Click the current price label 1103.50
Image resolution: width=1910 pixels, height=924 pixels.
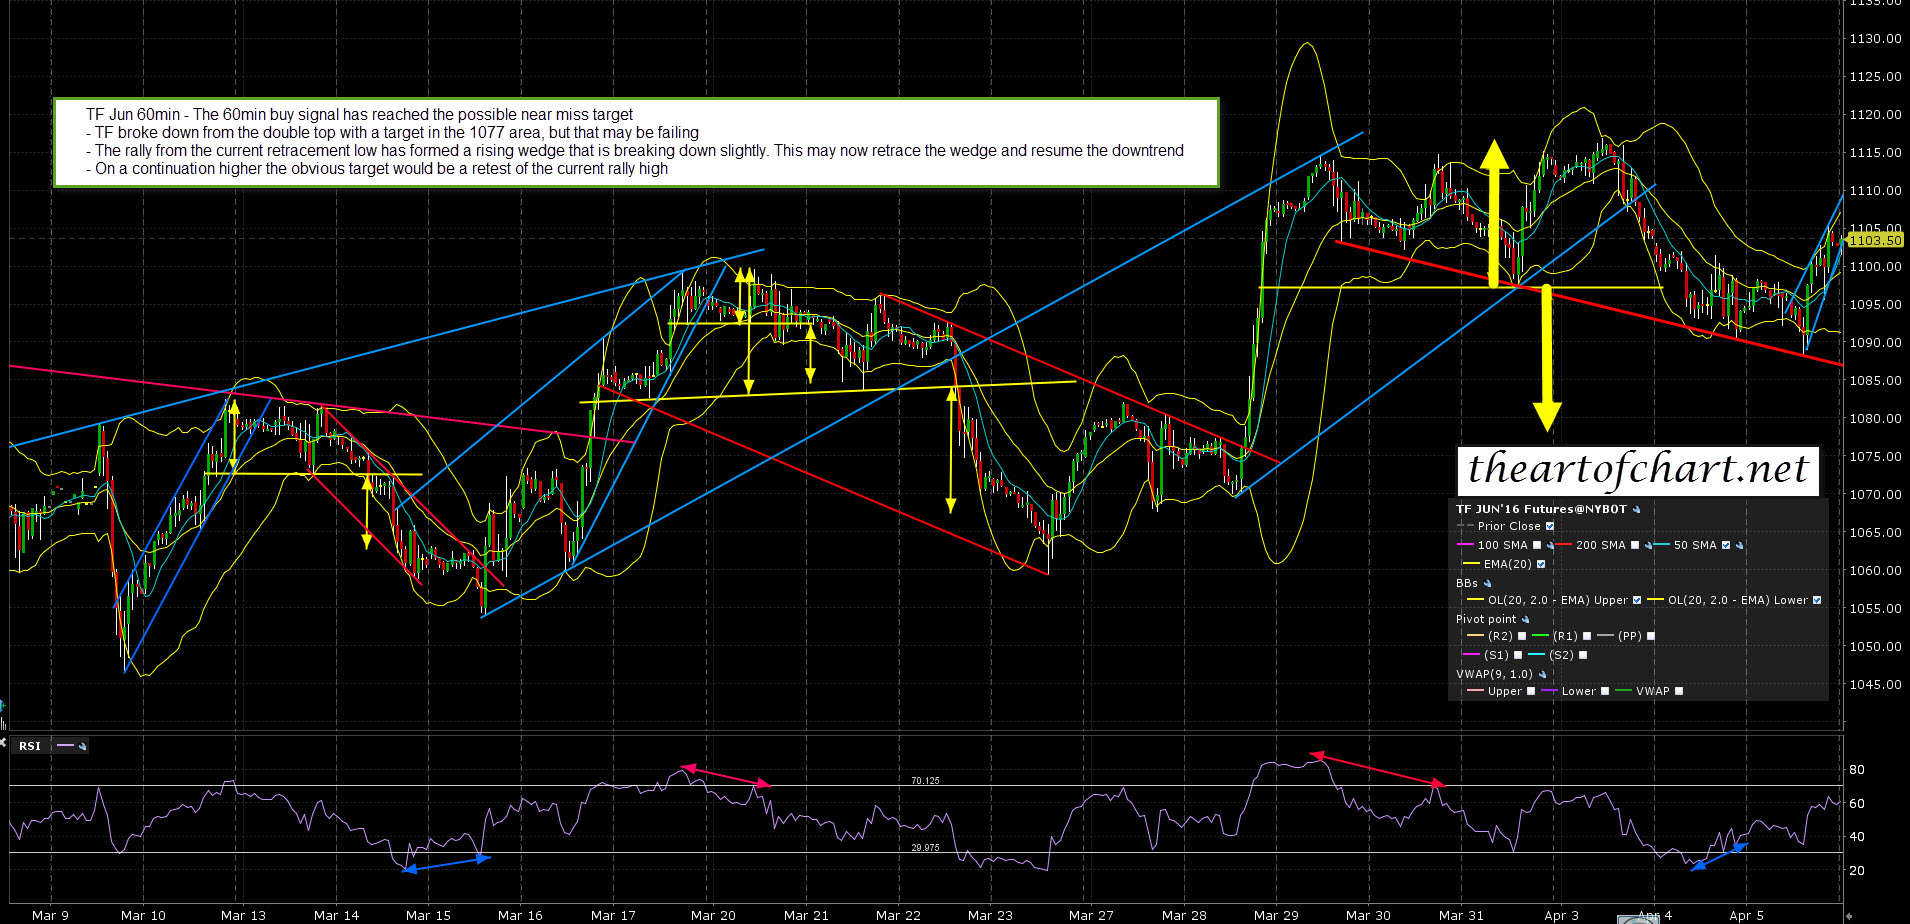point(1874,240)
